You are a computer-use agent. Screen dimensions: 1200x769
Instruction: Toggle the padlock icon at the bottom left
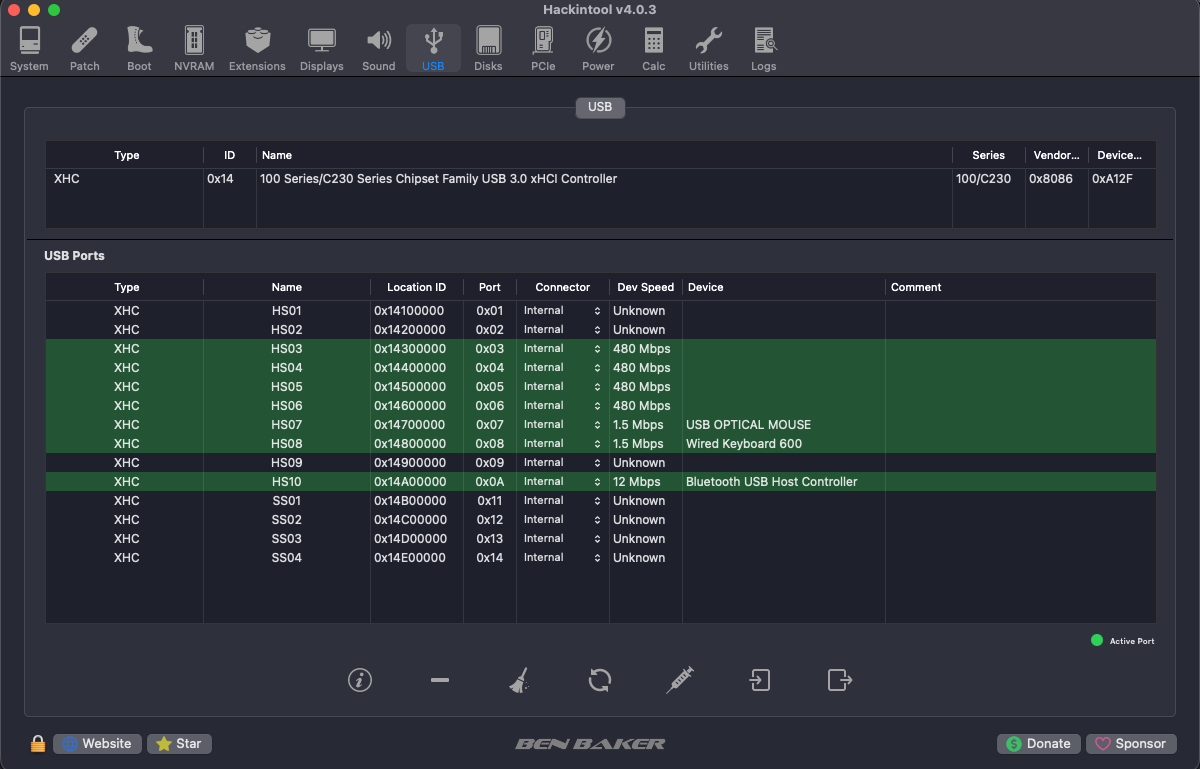[38, 743]
